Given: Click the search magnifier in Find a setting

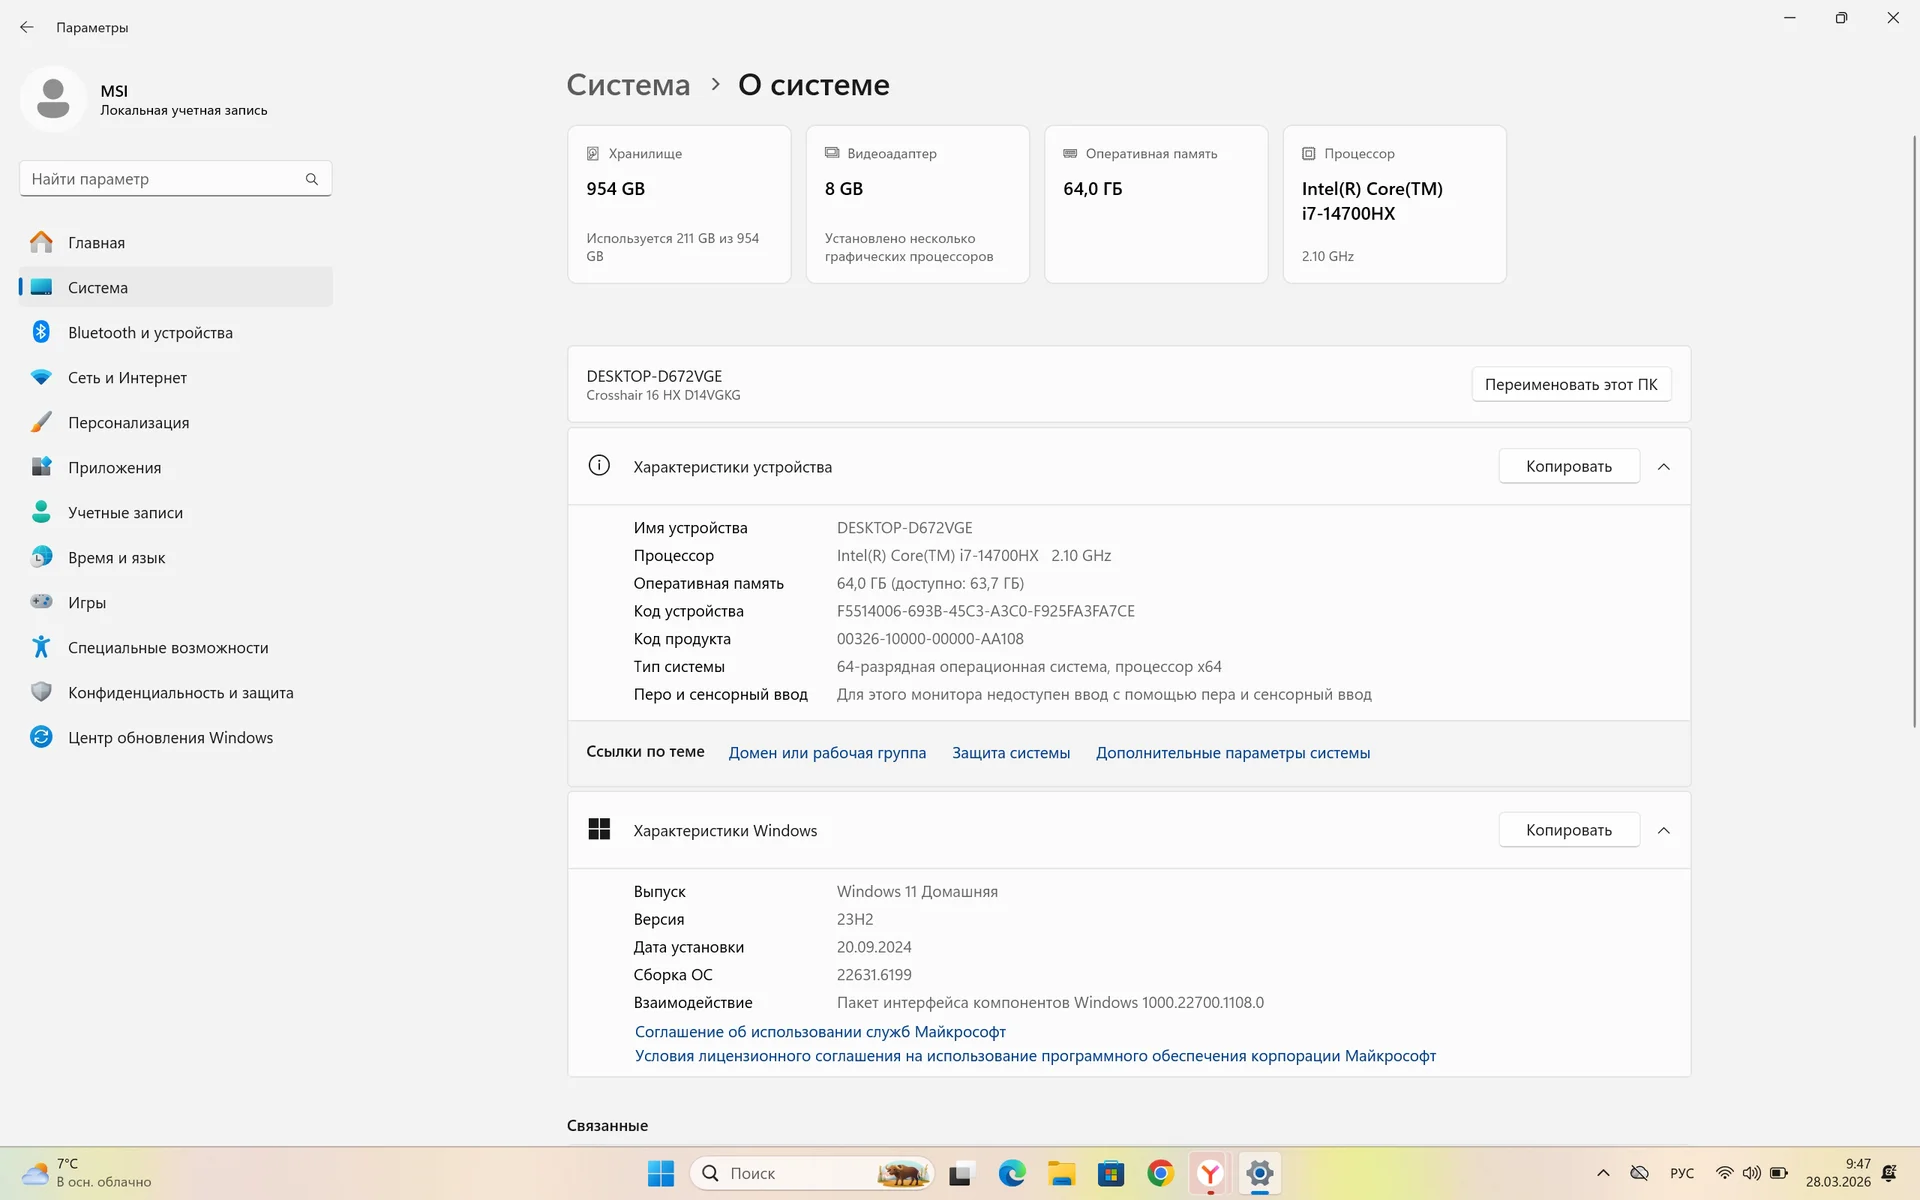Looking at the screenshot, I should pos(312,179).
